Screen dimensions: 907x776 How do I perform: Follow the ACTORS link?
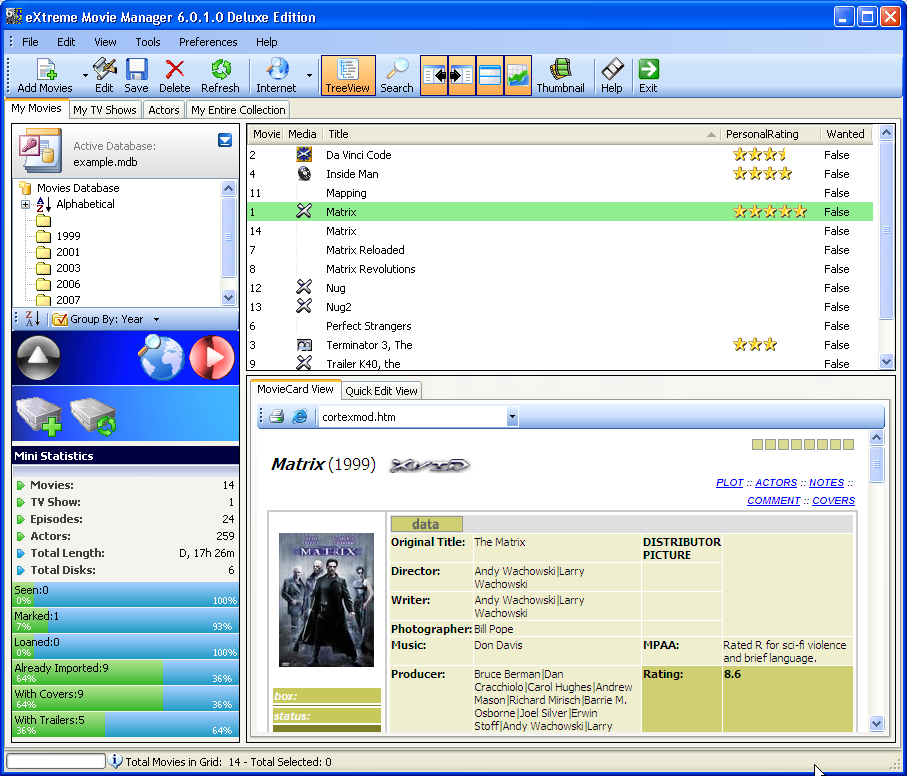click(776, 482)
